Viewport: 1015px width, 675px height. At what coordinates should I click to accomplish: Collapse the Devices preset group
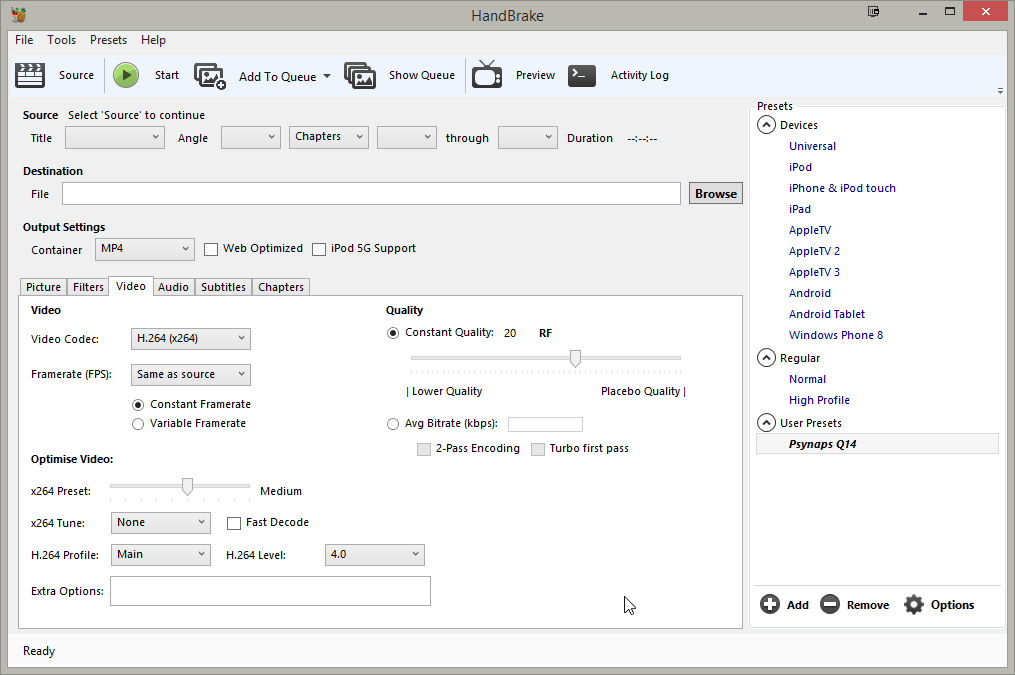click(x=766, y=125)
